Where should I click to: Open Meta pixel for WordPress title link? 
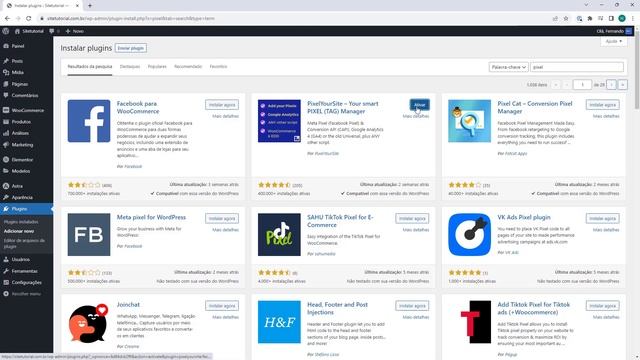[151, 217]
